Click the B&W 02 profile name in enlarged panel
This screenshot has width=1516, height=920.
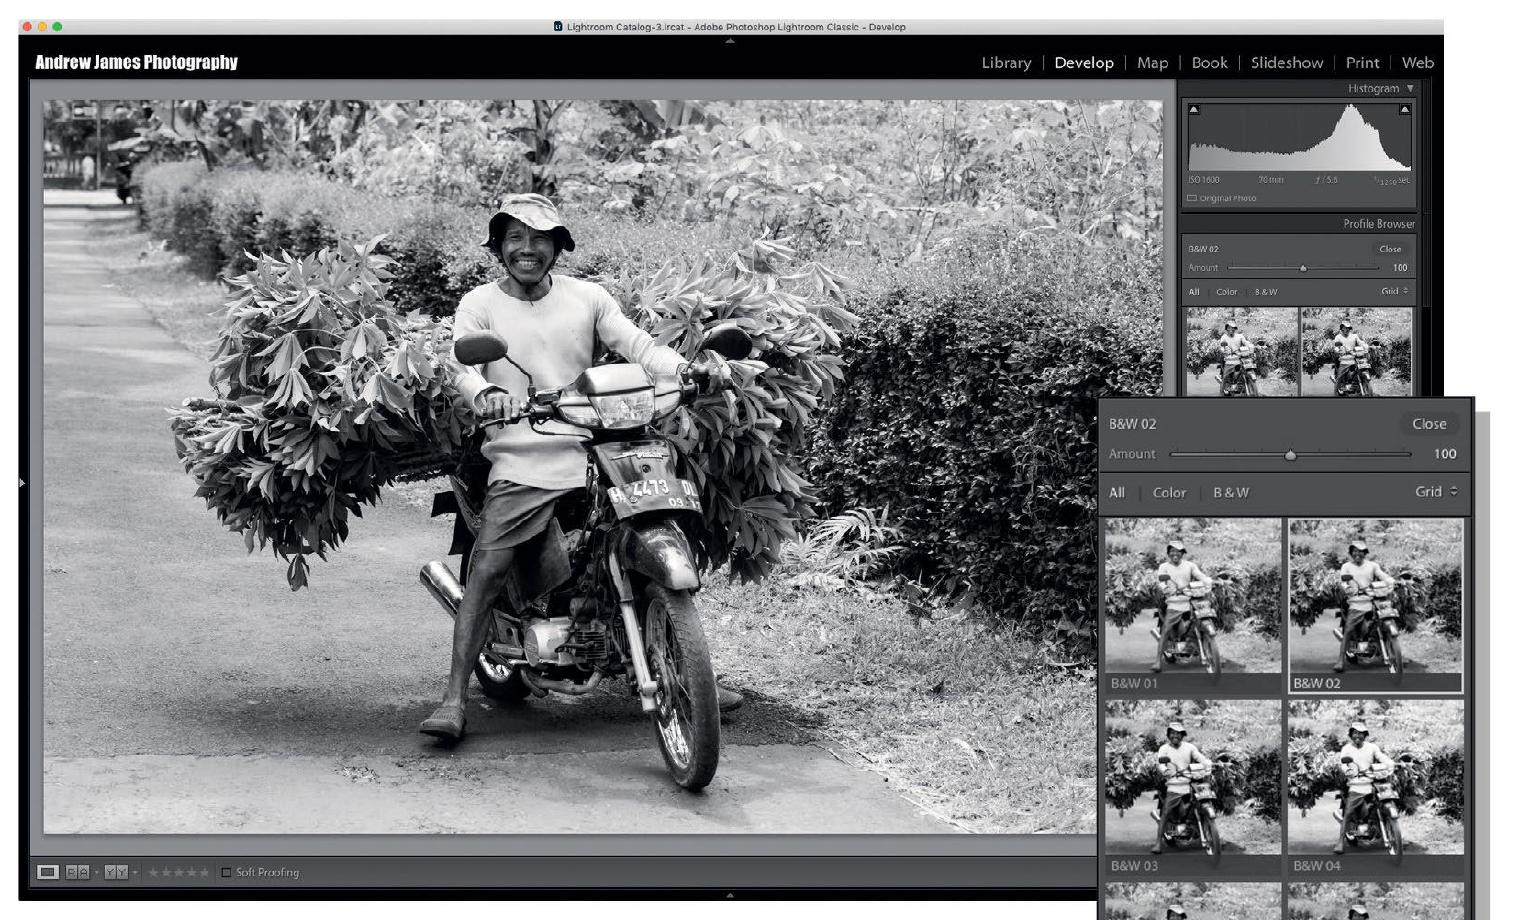click(x=1132, y=424)
